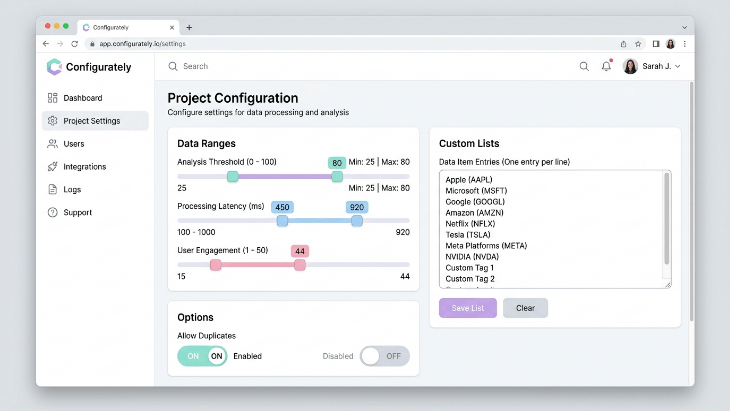Click the Tesla (TSLA) entry line
Screen dimensions: 730x411
[x=468, y=235]
